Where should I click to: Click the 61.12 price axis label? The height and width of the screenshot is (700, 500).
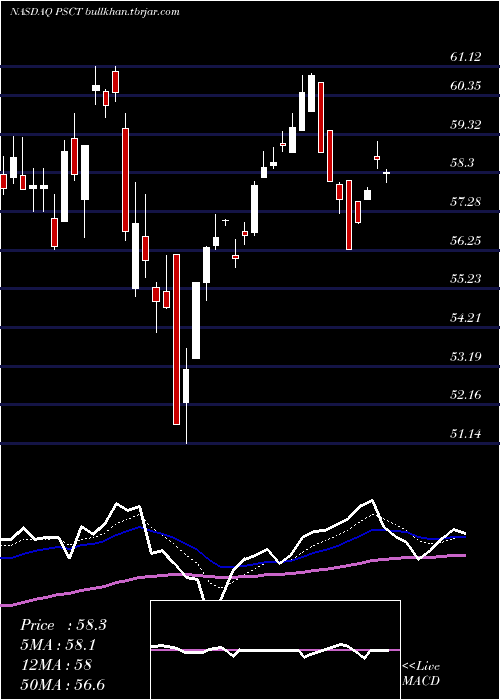click(466, 57)
